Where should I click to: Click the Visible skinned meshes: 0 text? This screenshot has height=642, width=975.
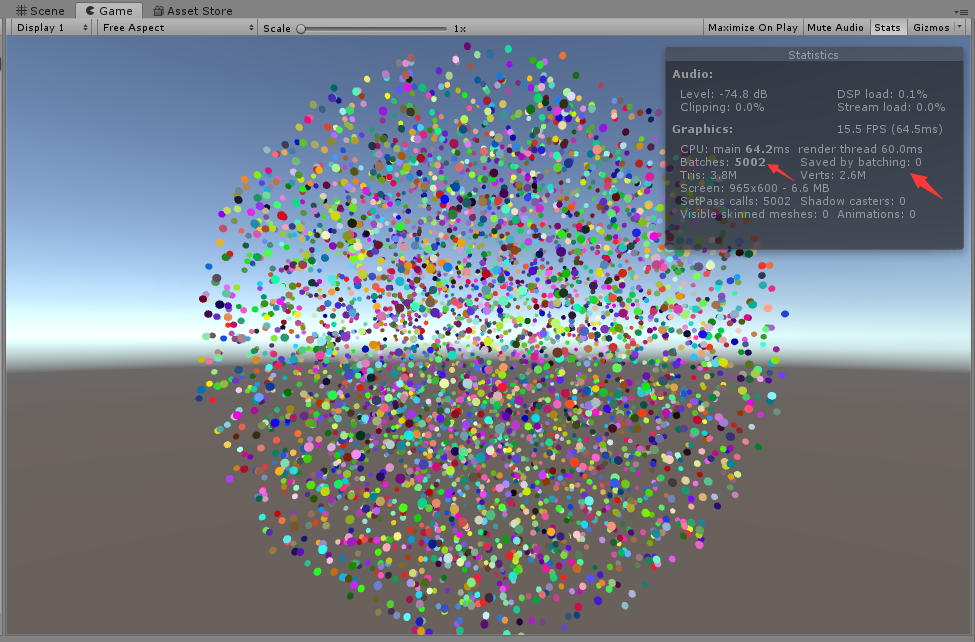click(754, 214)
